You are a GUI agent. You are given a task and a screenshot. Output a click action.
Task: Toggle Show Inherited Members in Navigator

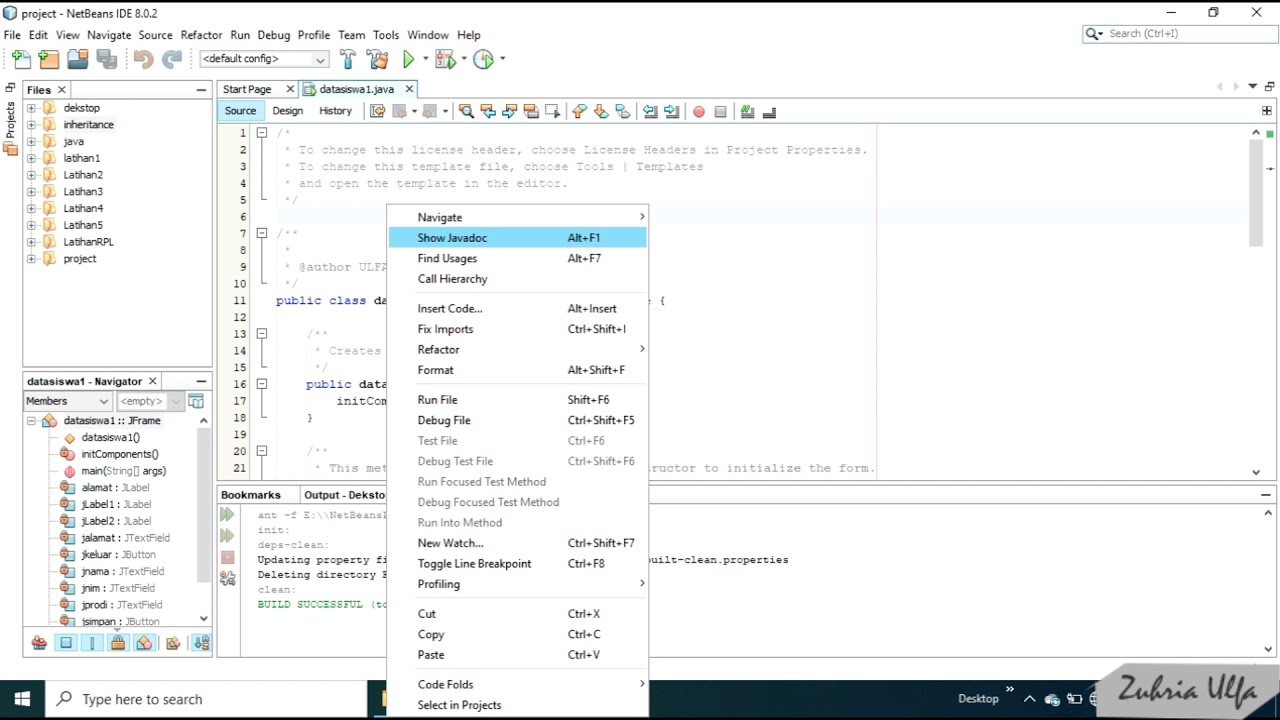tap(39, 643)
